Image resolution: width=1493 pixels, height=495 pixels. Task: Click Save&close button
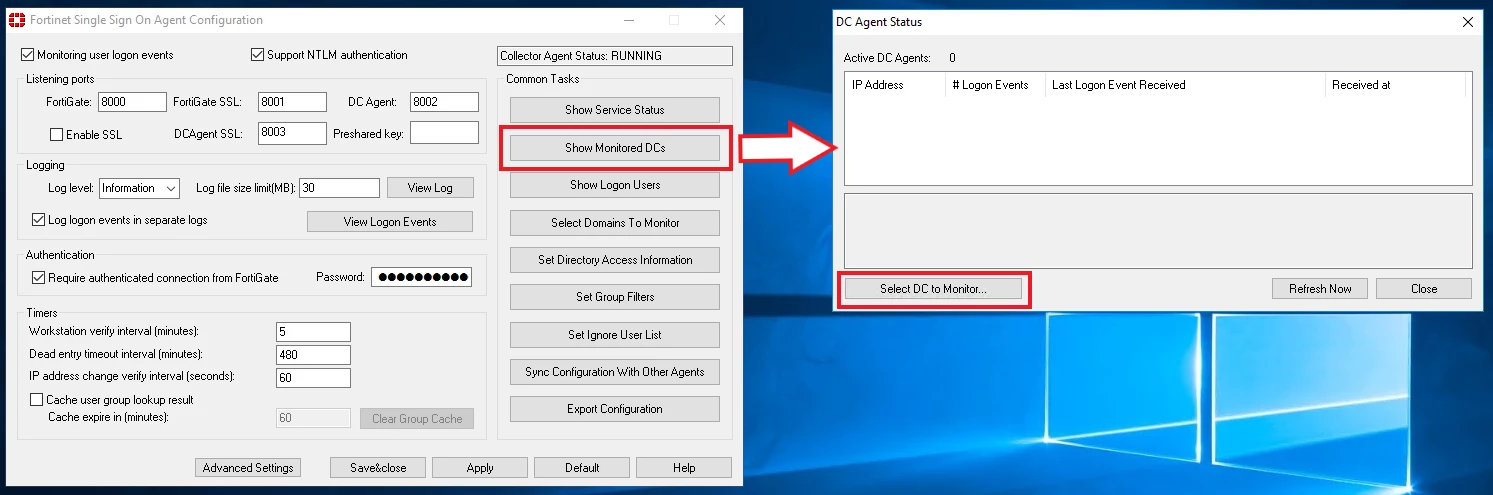pyautogui.click(x=378, y=468)
